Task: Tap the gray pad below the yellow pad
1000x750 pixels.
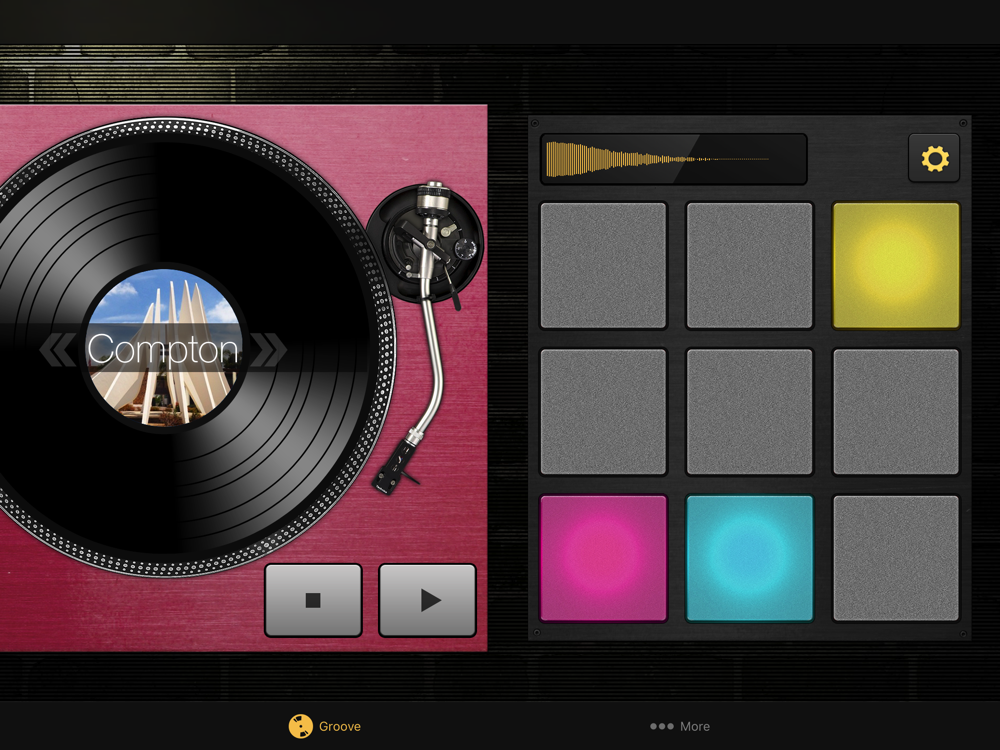Action: tap(896, 412)
